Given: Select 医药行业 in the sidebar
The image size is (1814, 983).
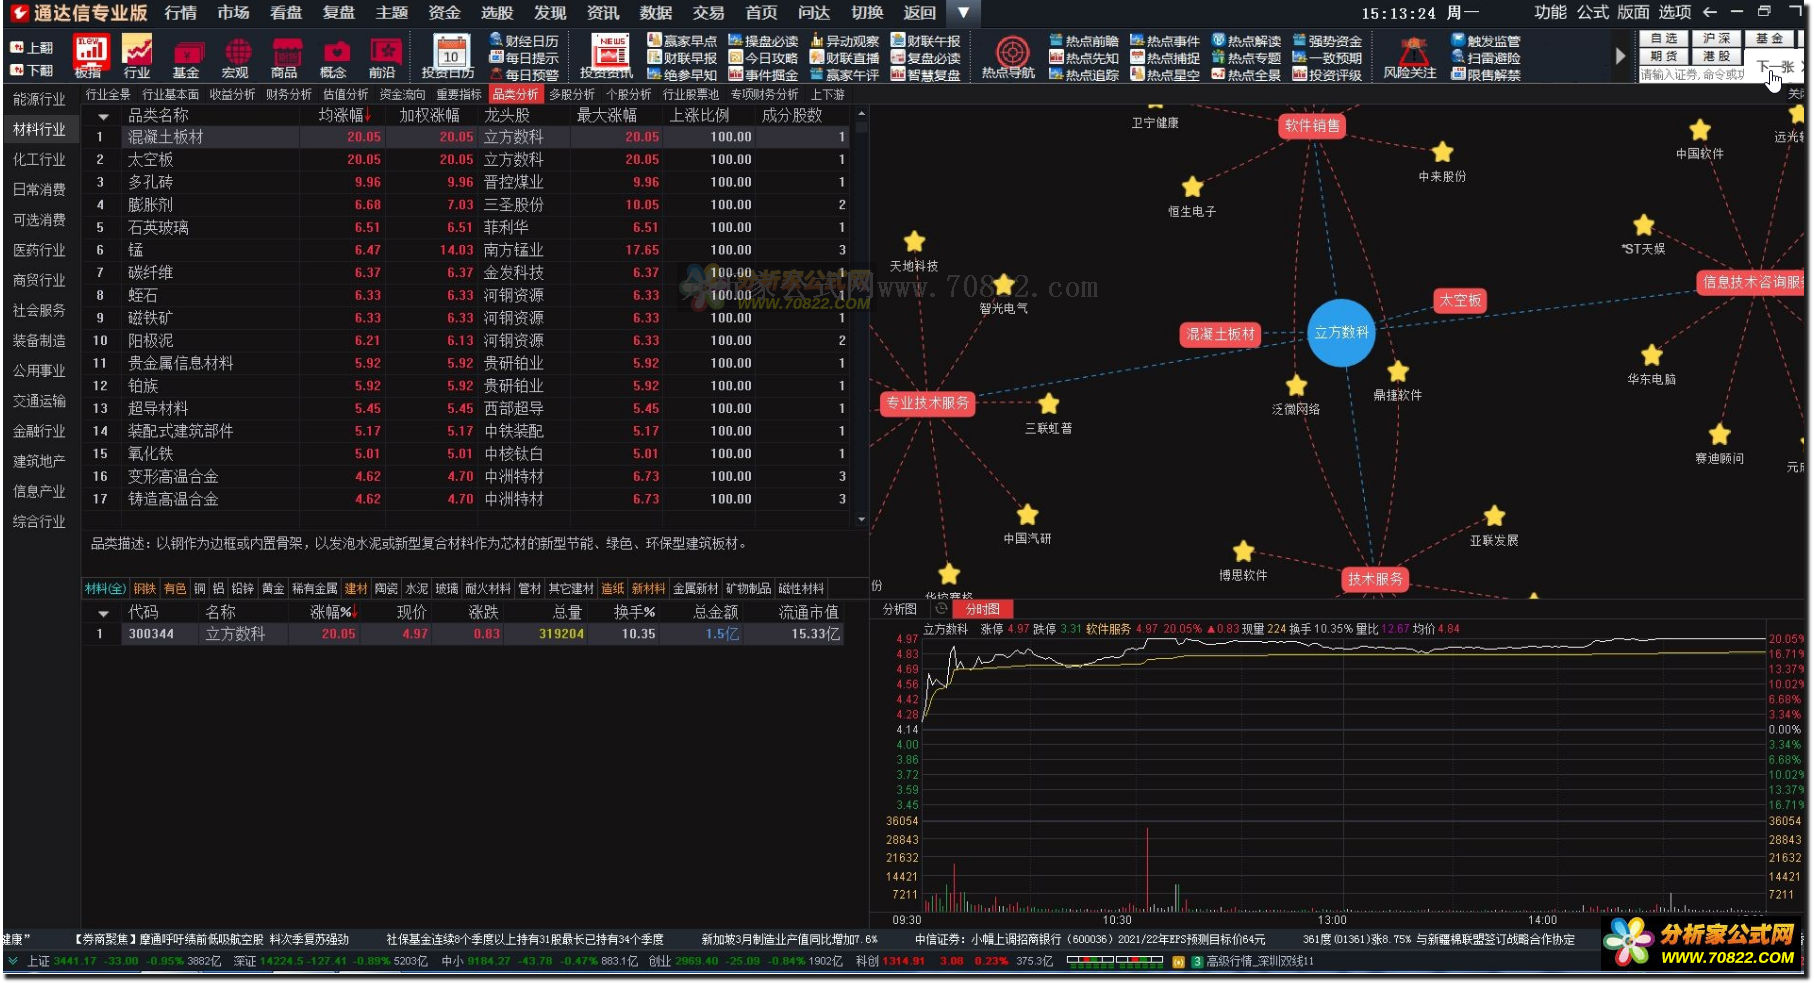Looking at the screenshot, I should (x=40, y=250).
